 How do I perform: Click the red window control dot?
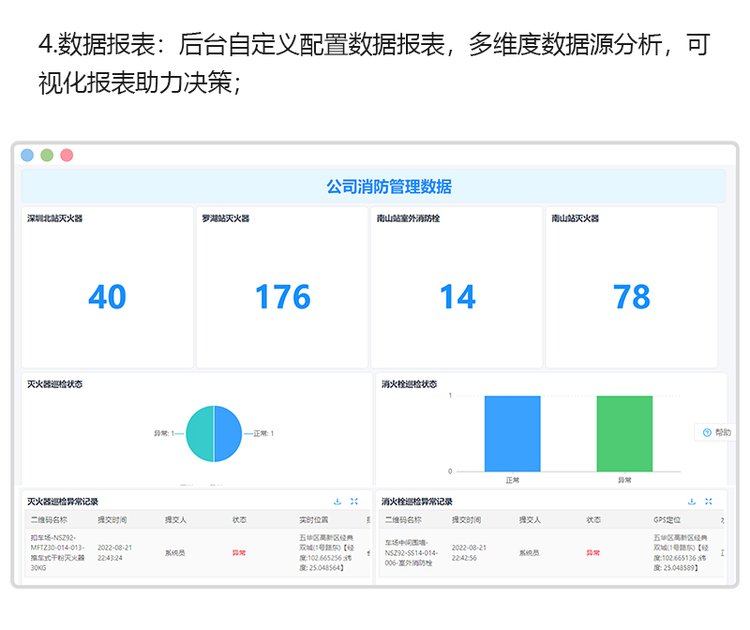point(67,155)
